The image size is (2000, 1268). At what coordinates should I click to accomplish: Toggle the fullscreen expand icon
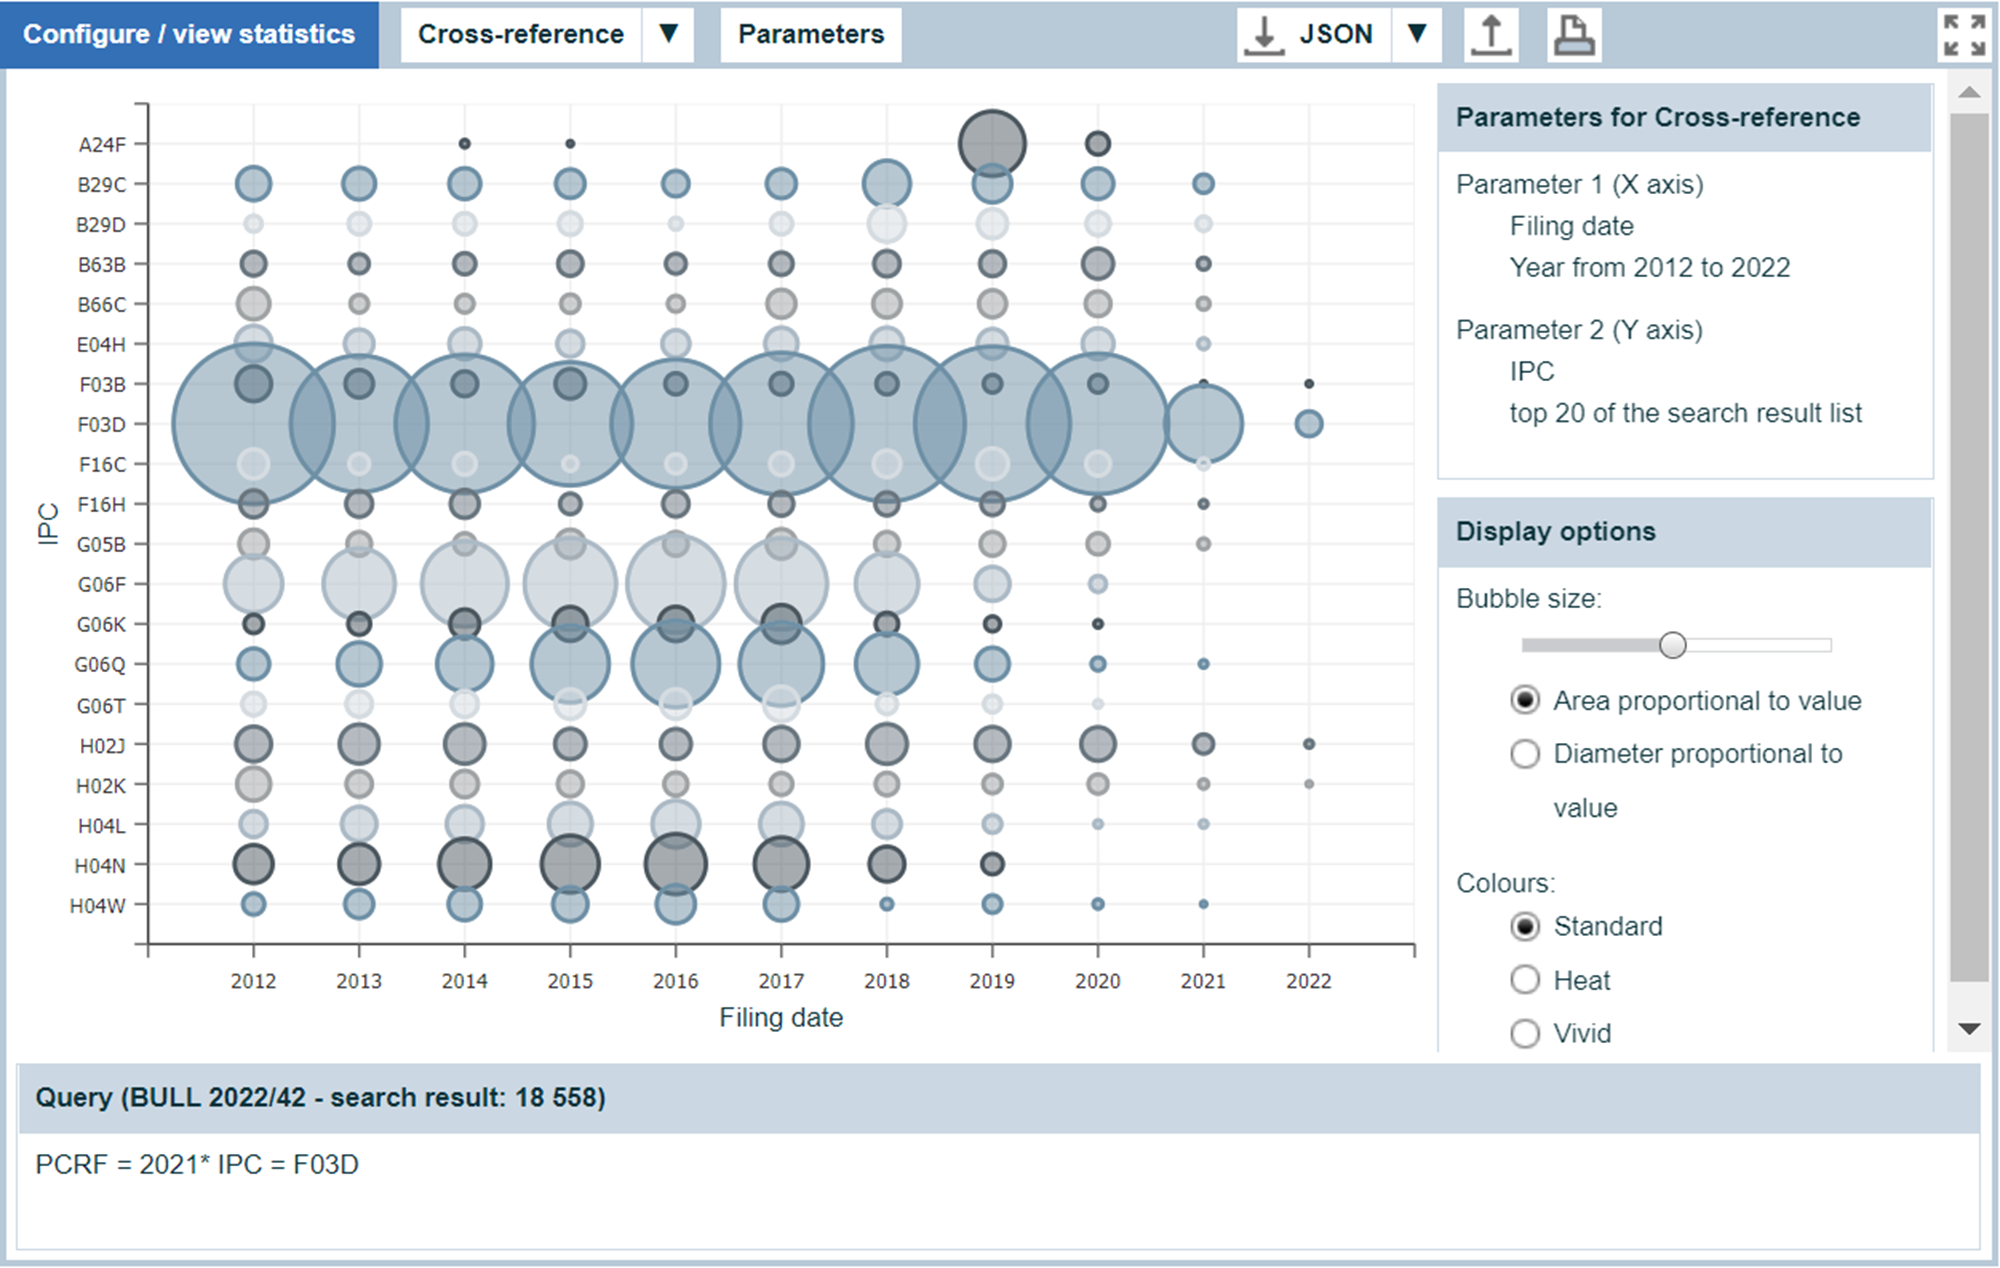pyautogui.click(x=1964, y=35)
